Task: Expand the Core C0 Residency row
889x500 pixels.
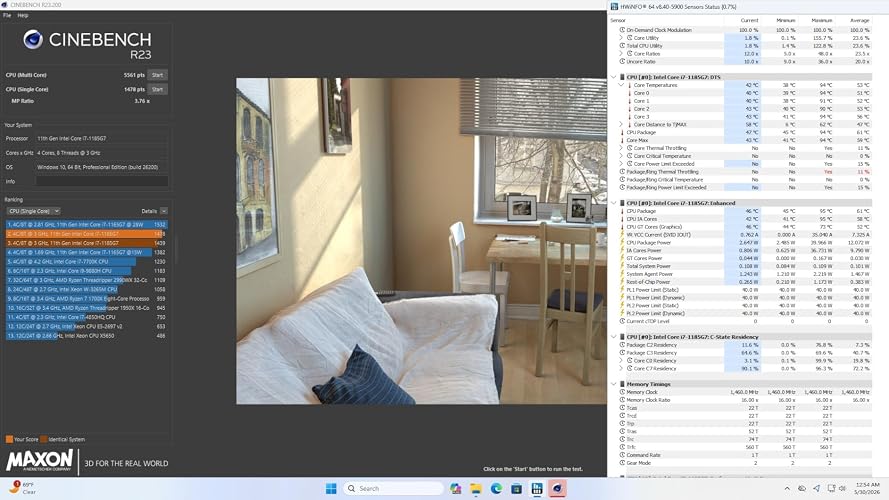Action: (621, 361)
